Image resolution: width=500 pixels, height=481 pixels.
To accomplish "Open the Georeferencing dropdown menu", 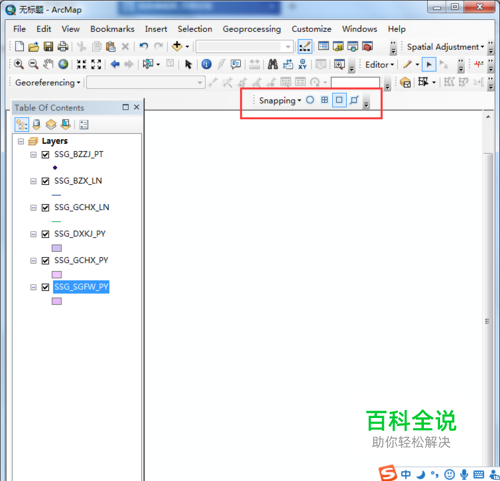I will pyautogui.click(x=48, y=82).
